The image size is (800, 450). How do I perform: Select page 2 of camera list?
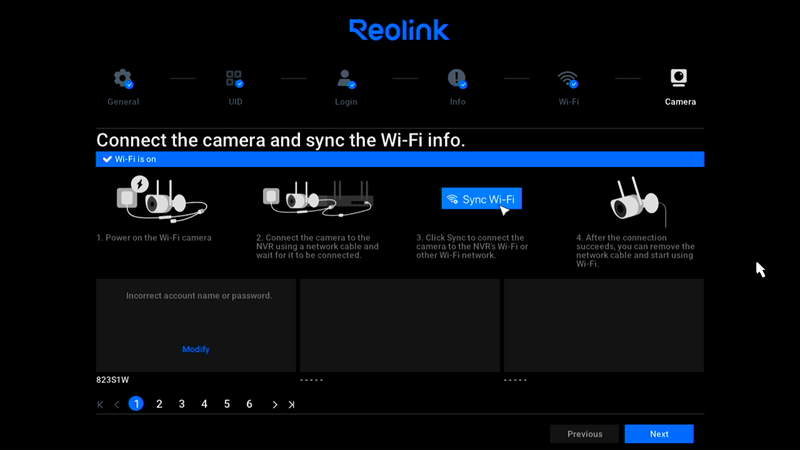(159, 404)
